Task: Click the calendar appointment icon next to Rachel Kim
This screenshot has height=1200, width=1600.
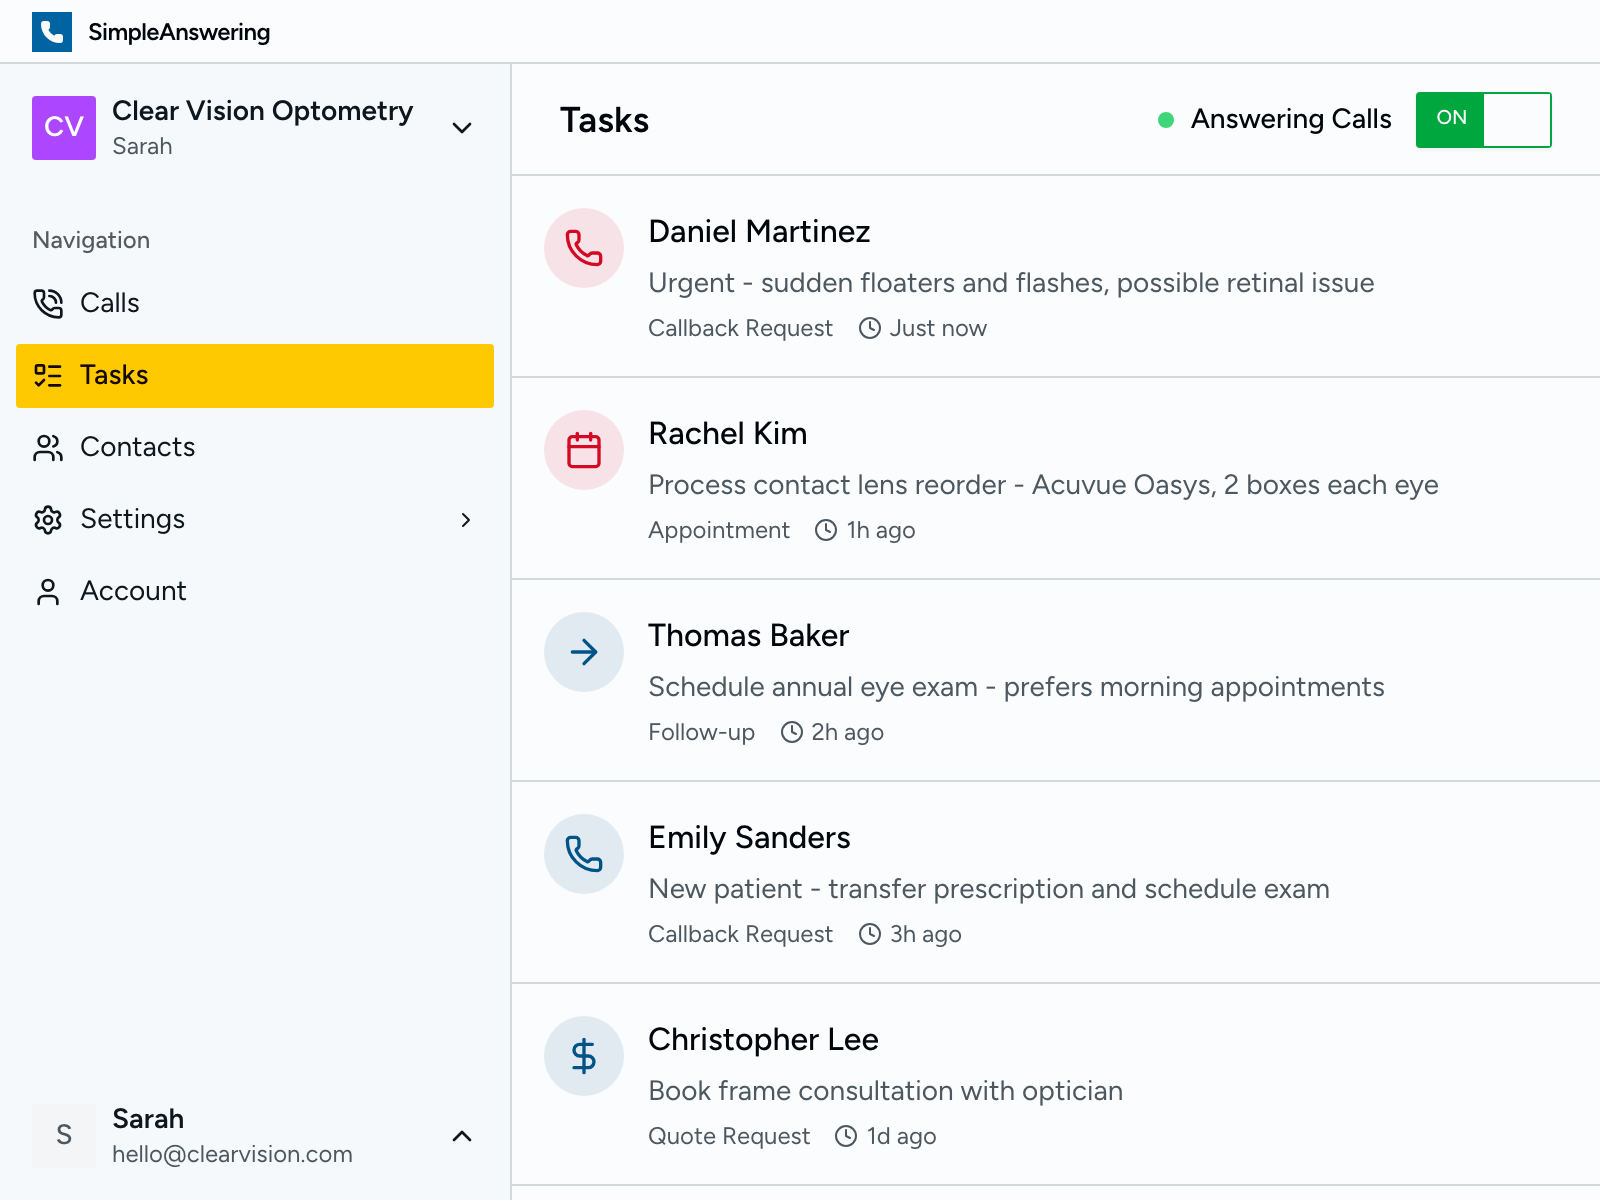Action: click(x=583, y=450)
